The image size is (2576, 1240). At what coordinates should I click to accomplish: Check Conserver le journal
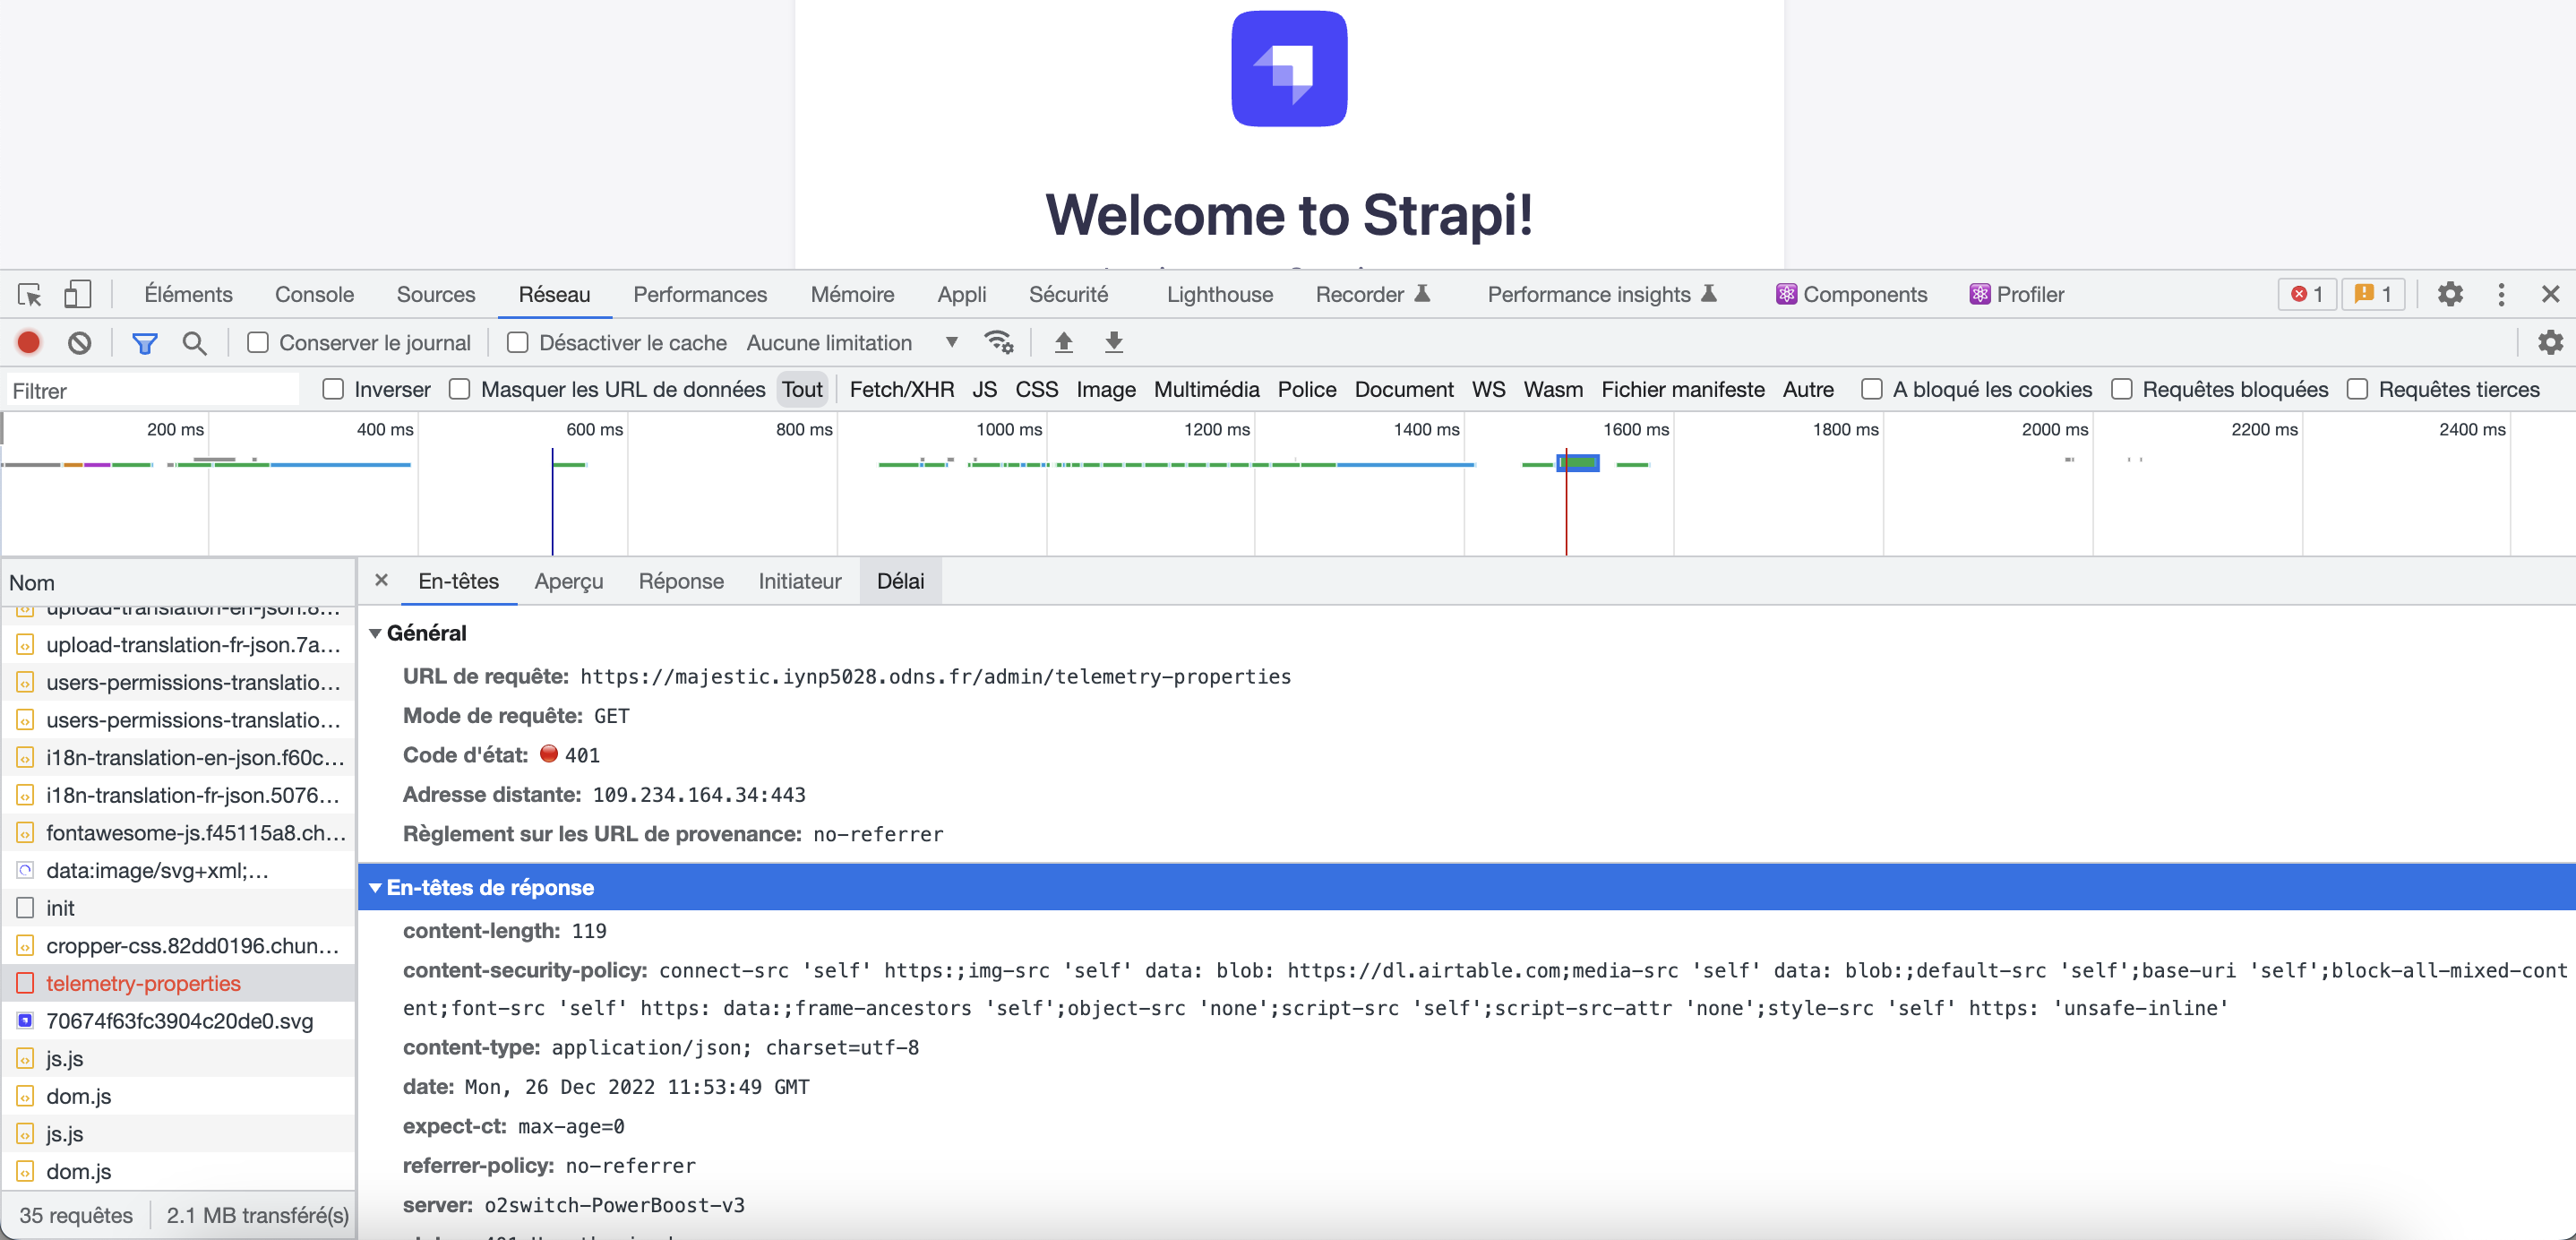(x=258, y=342)
